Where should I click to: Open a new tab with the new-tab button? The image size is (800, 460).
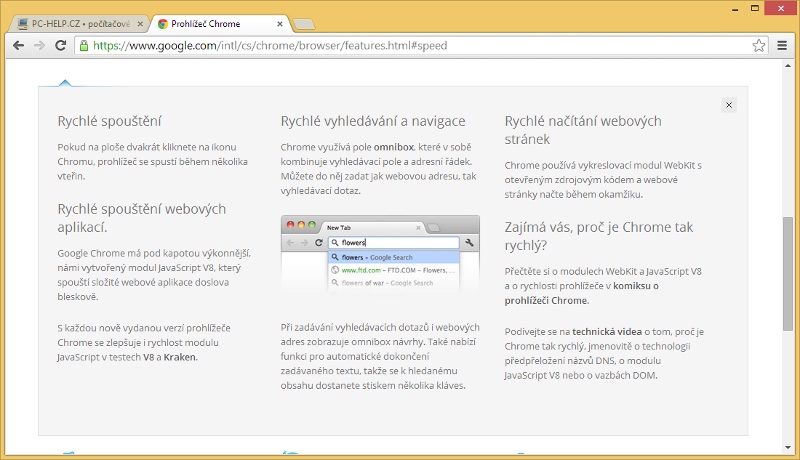[x=305, y=23]
